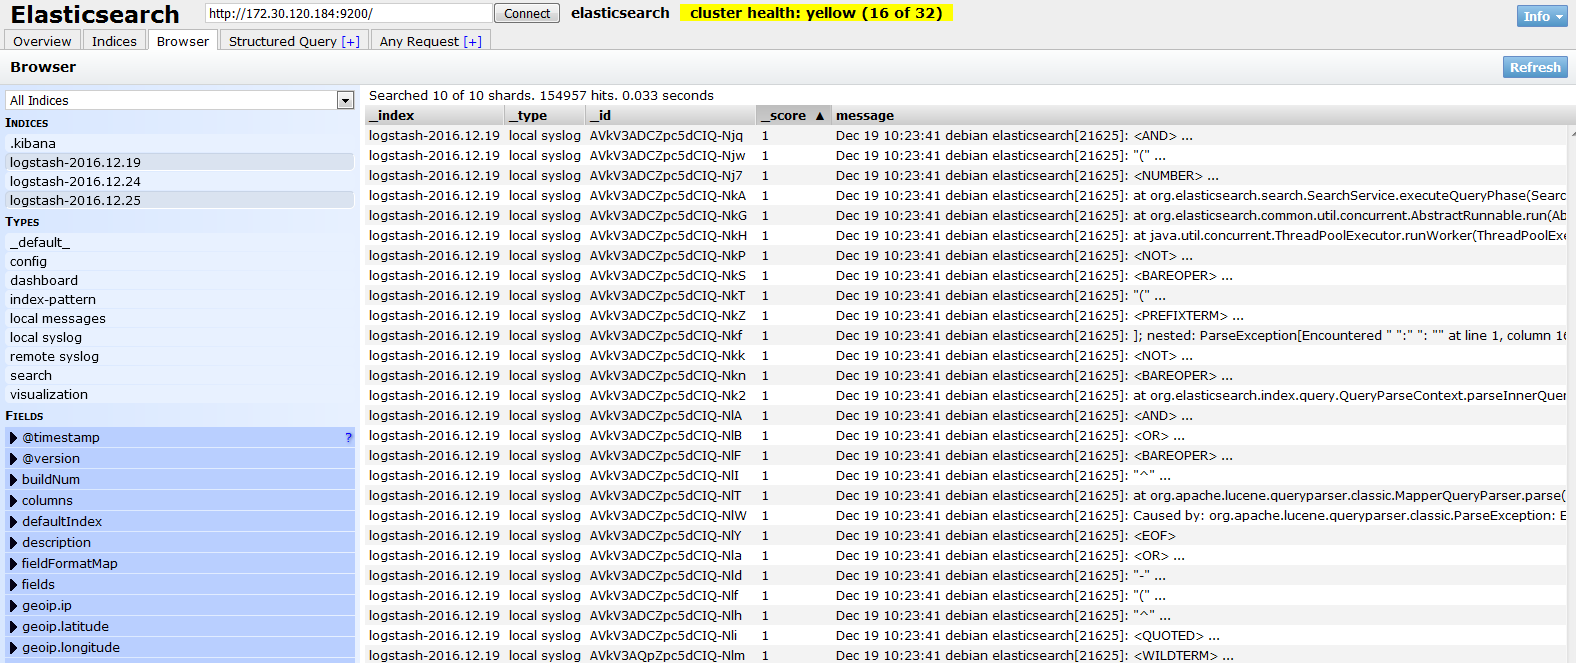The image size is (1576, 663).
Task: Click the message containing <WILDTERM>
Action: point(1035,656)
